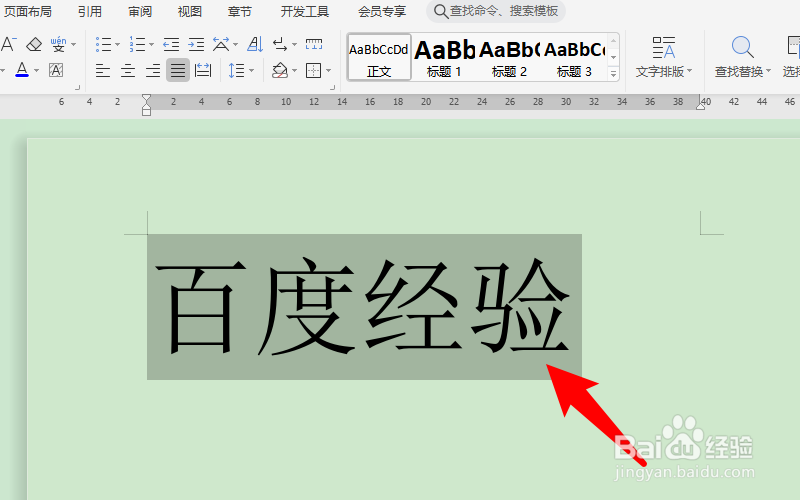Open font dialog launcher

pyautogui.click(x=78, y=88)
